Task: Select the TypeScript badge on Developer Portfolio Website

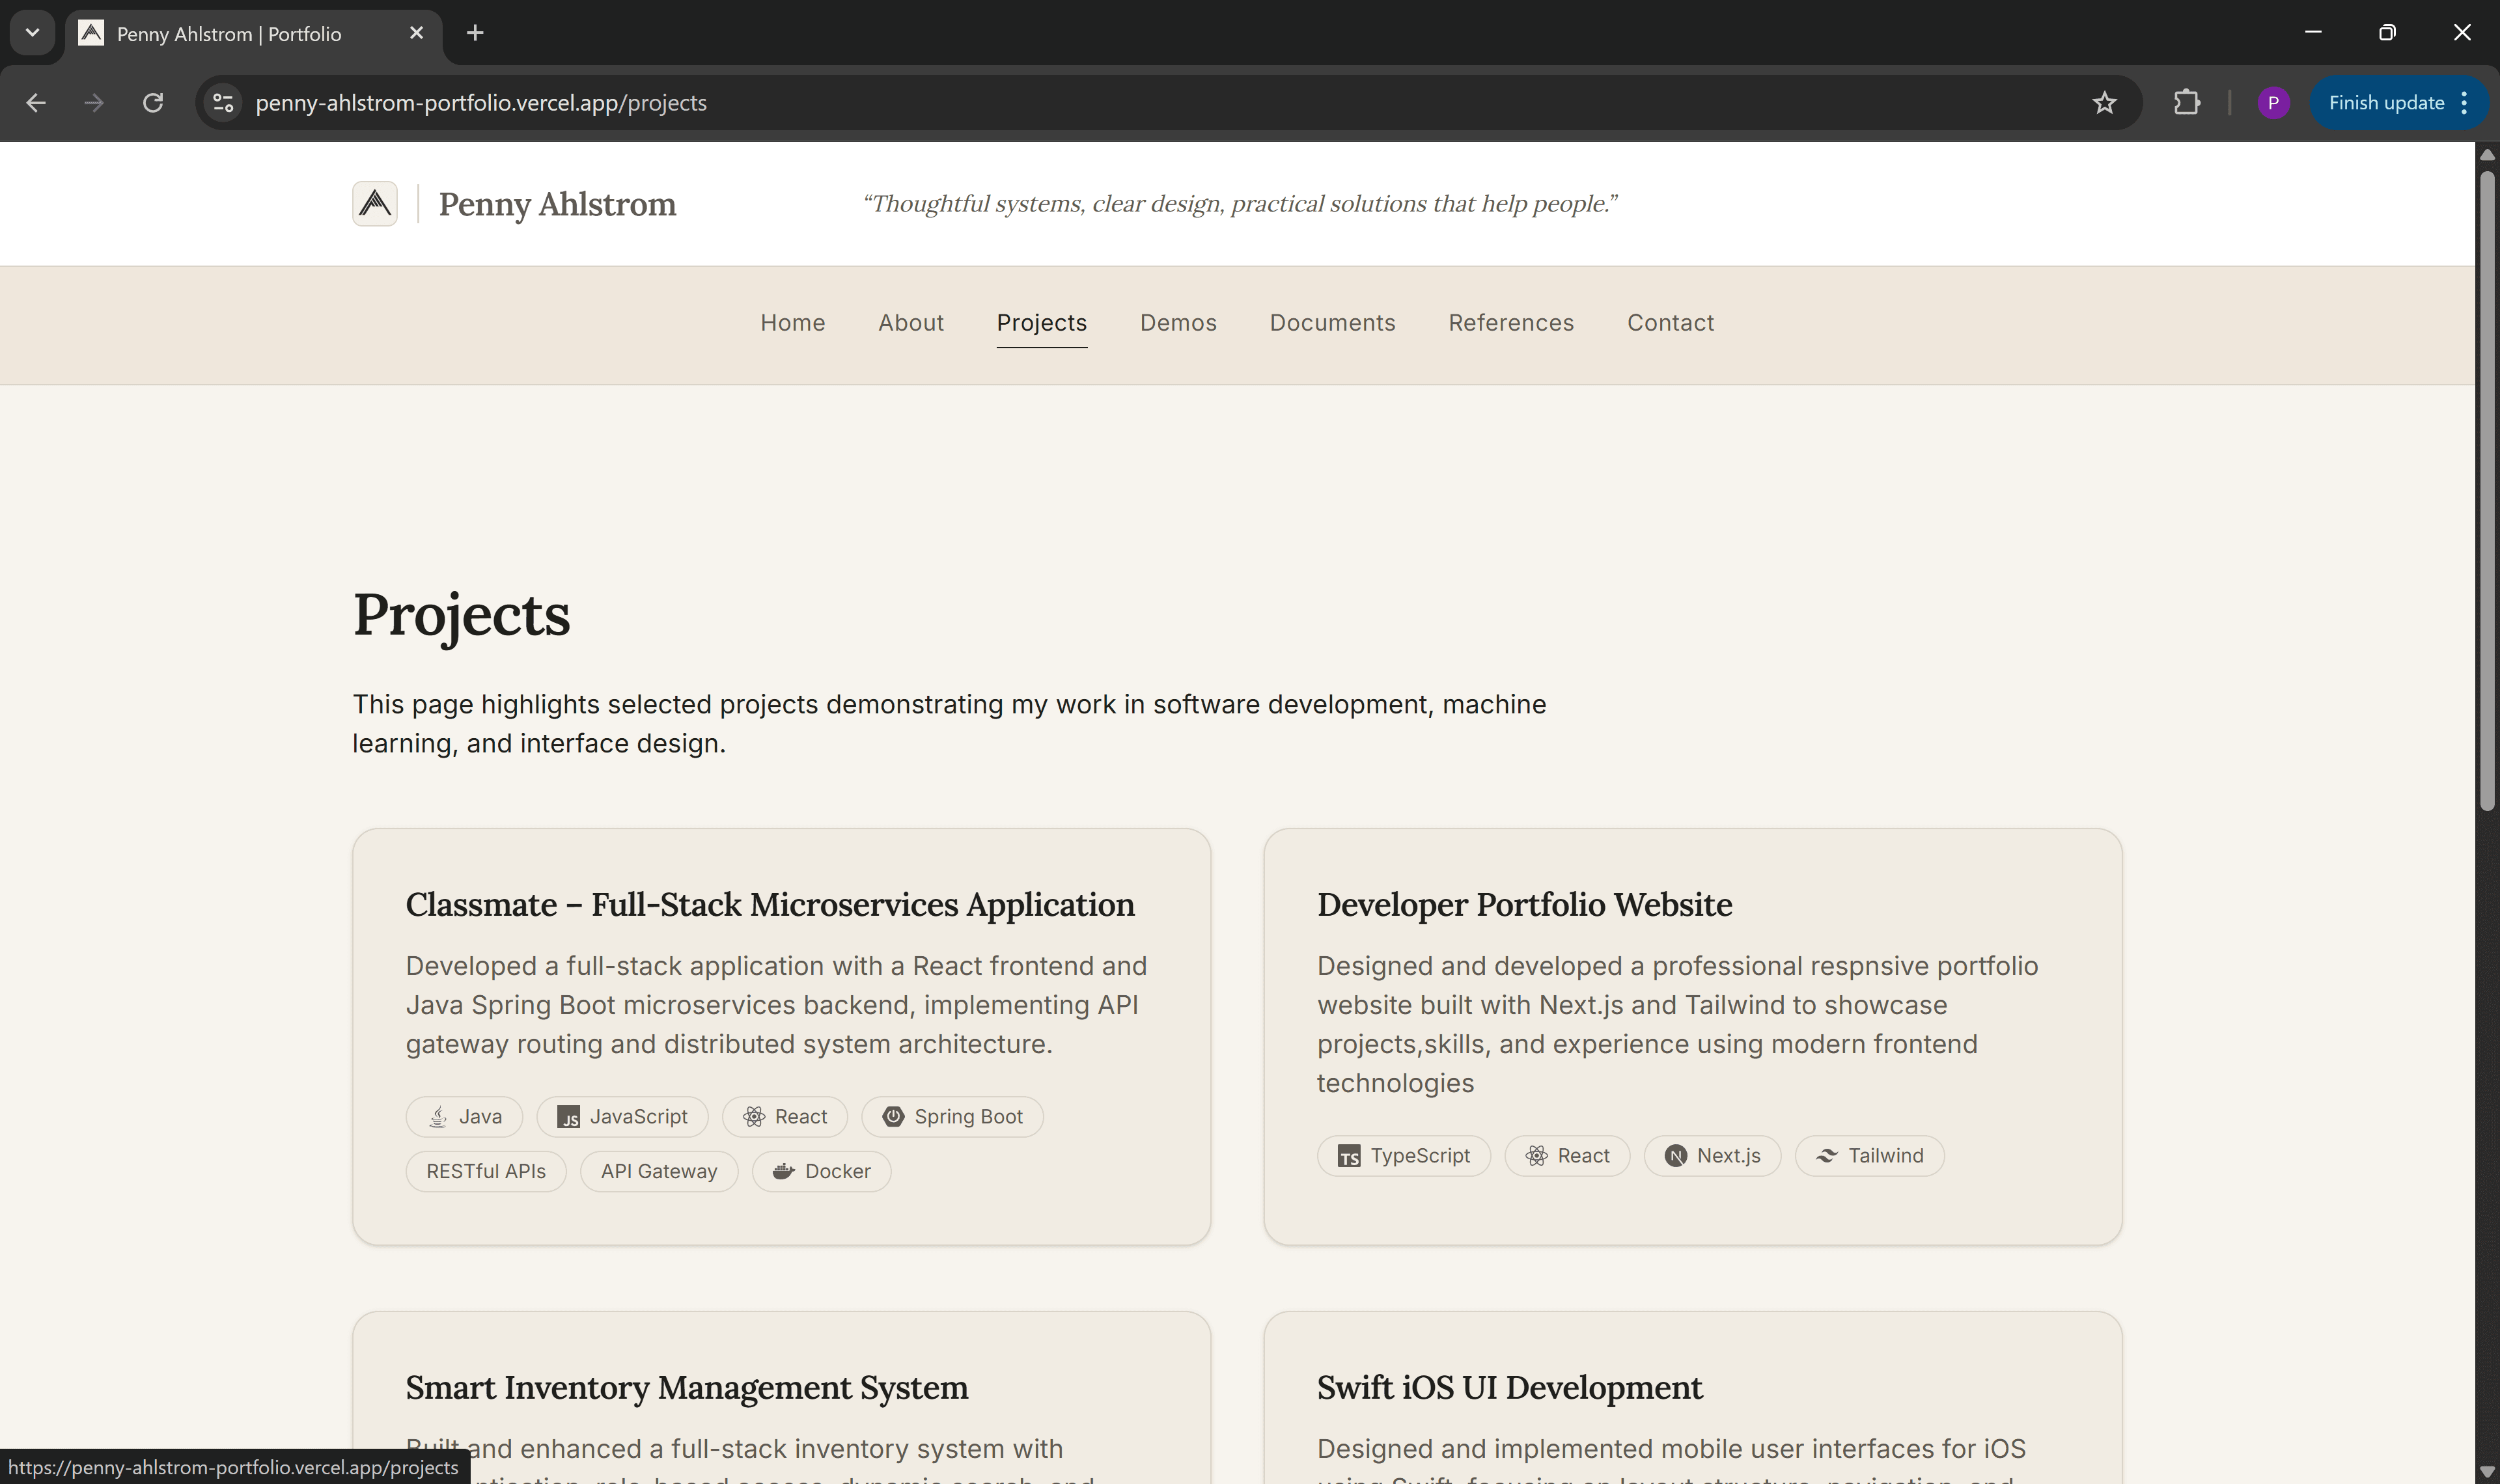Action: click(x=1403, y=1155)
